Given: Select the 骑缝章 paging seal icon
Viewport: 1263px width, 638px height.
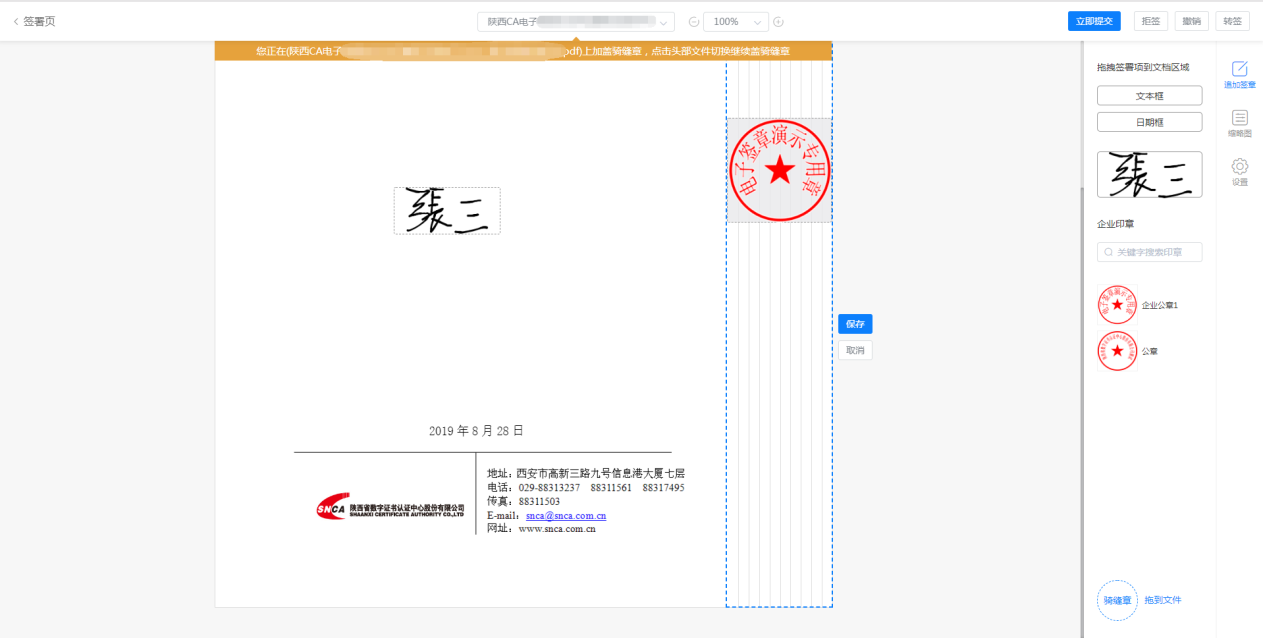Looking at the screenshot, I should click(x=1117, y=600).
